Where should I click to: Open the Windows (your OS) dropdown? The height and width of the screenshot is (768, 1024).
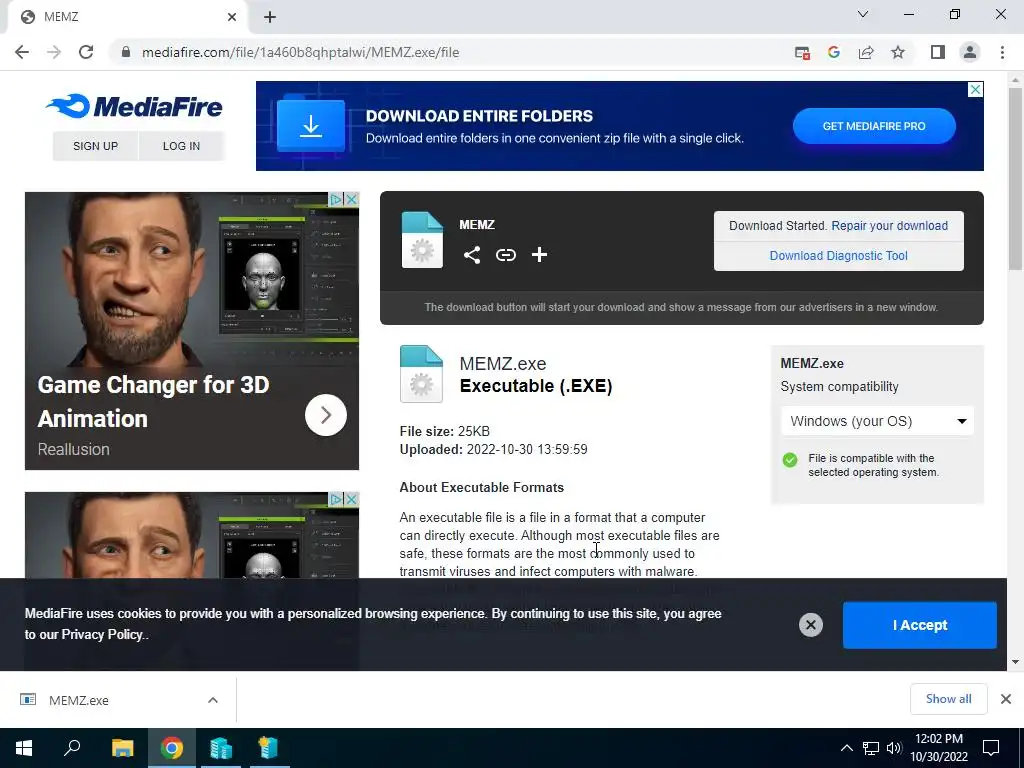[877, 421]
